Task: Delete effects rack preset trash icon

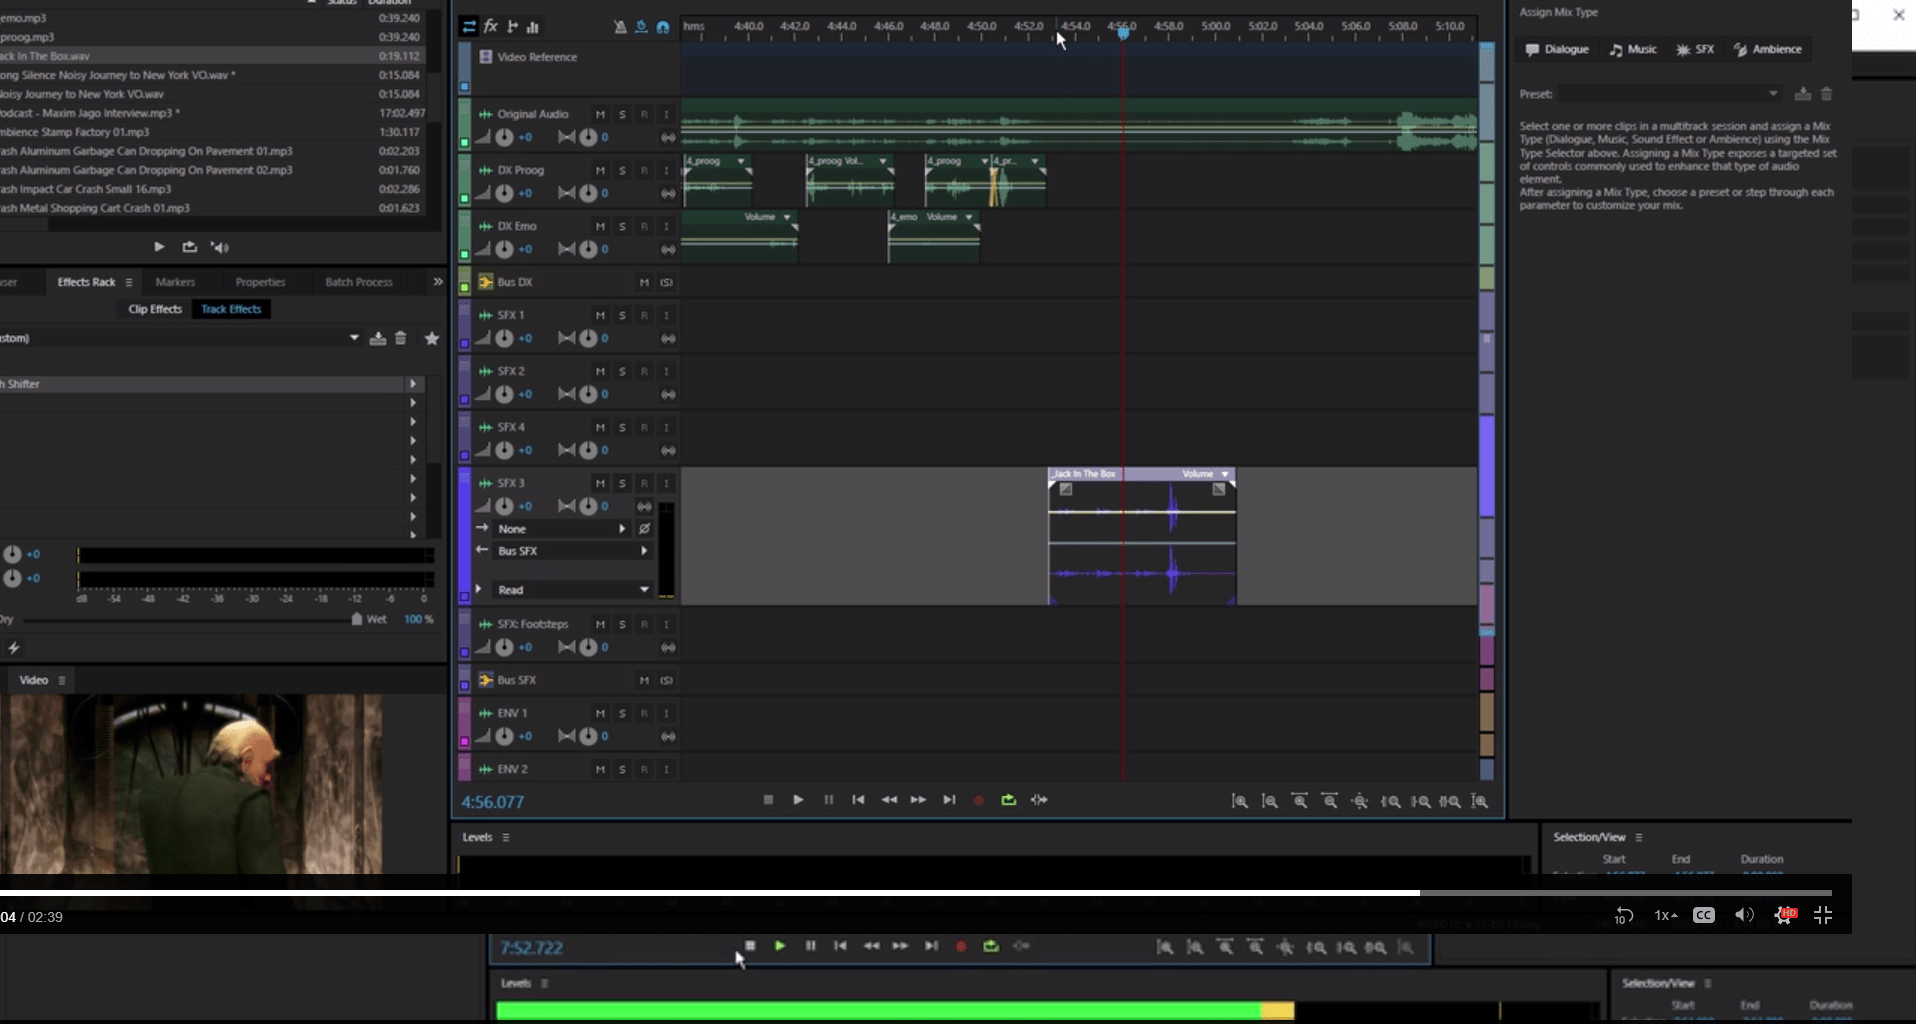Action: (400, 338)
